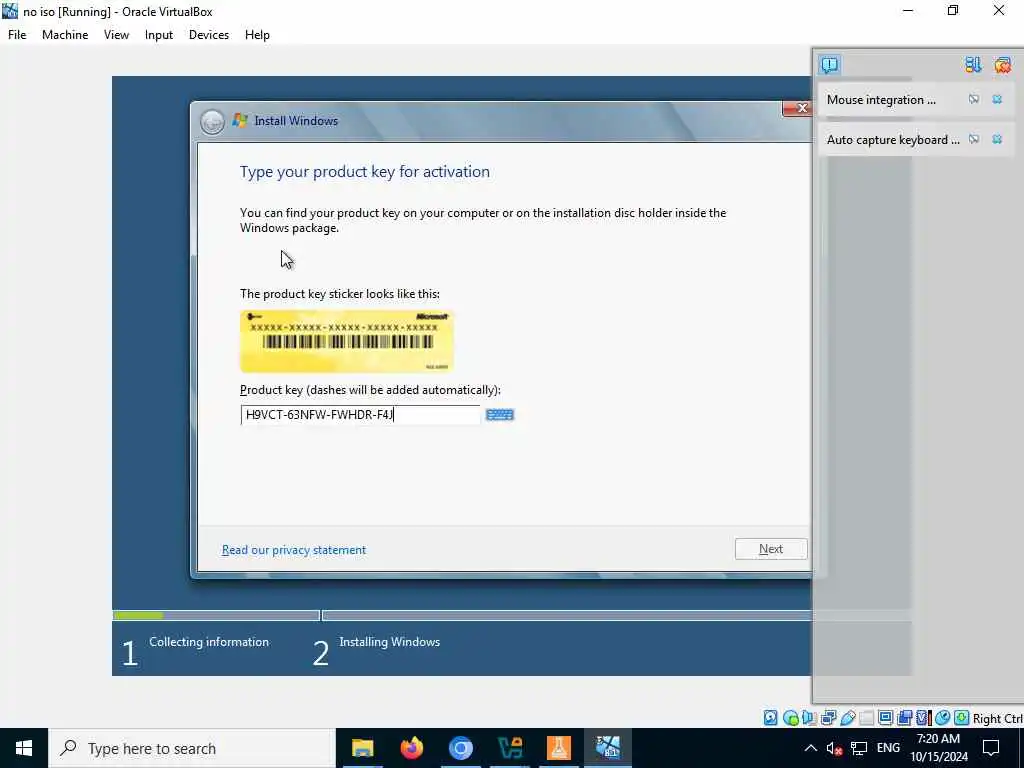Close the Install Windows dialog

796,108
